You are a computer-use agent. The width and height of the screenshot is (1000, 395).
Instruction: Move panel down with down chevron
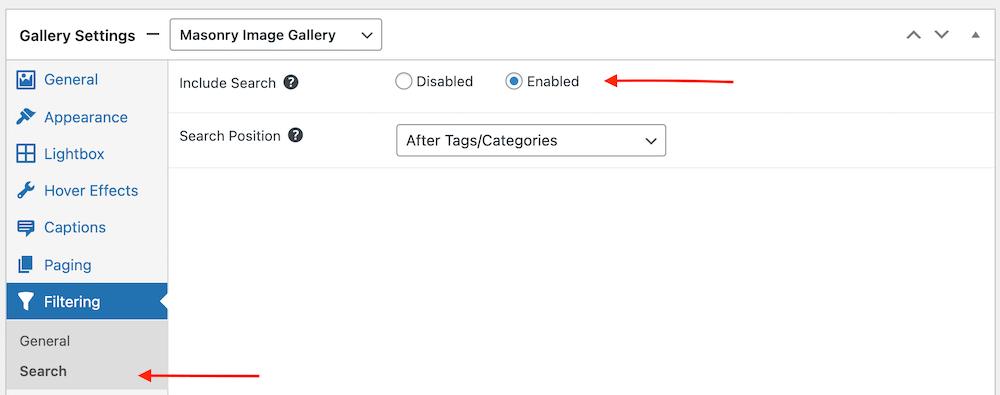point(942,35)
